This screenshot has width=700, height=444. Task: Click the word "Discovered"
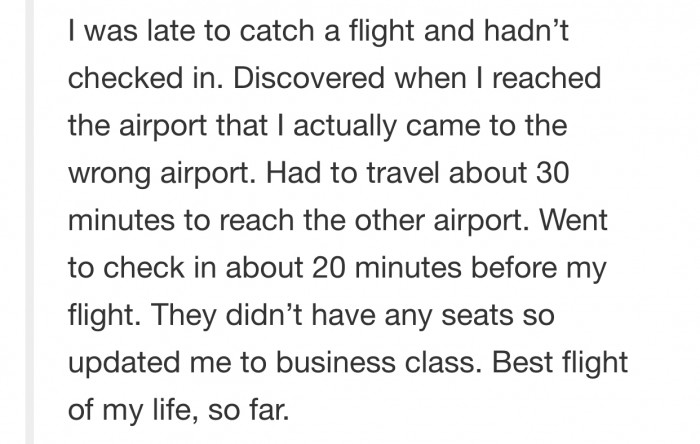309,78
